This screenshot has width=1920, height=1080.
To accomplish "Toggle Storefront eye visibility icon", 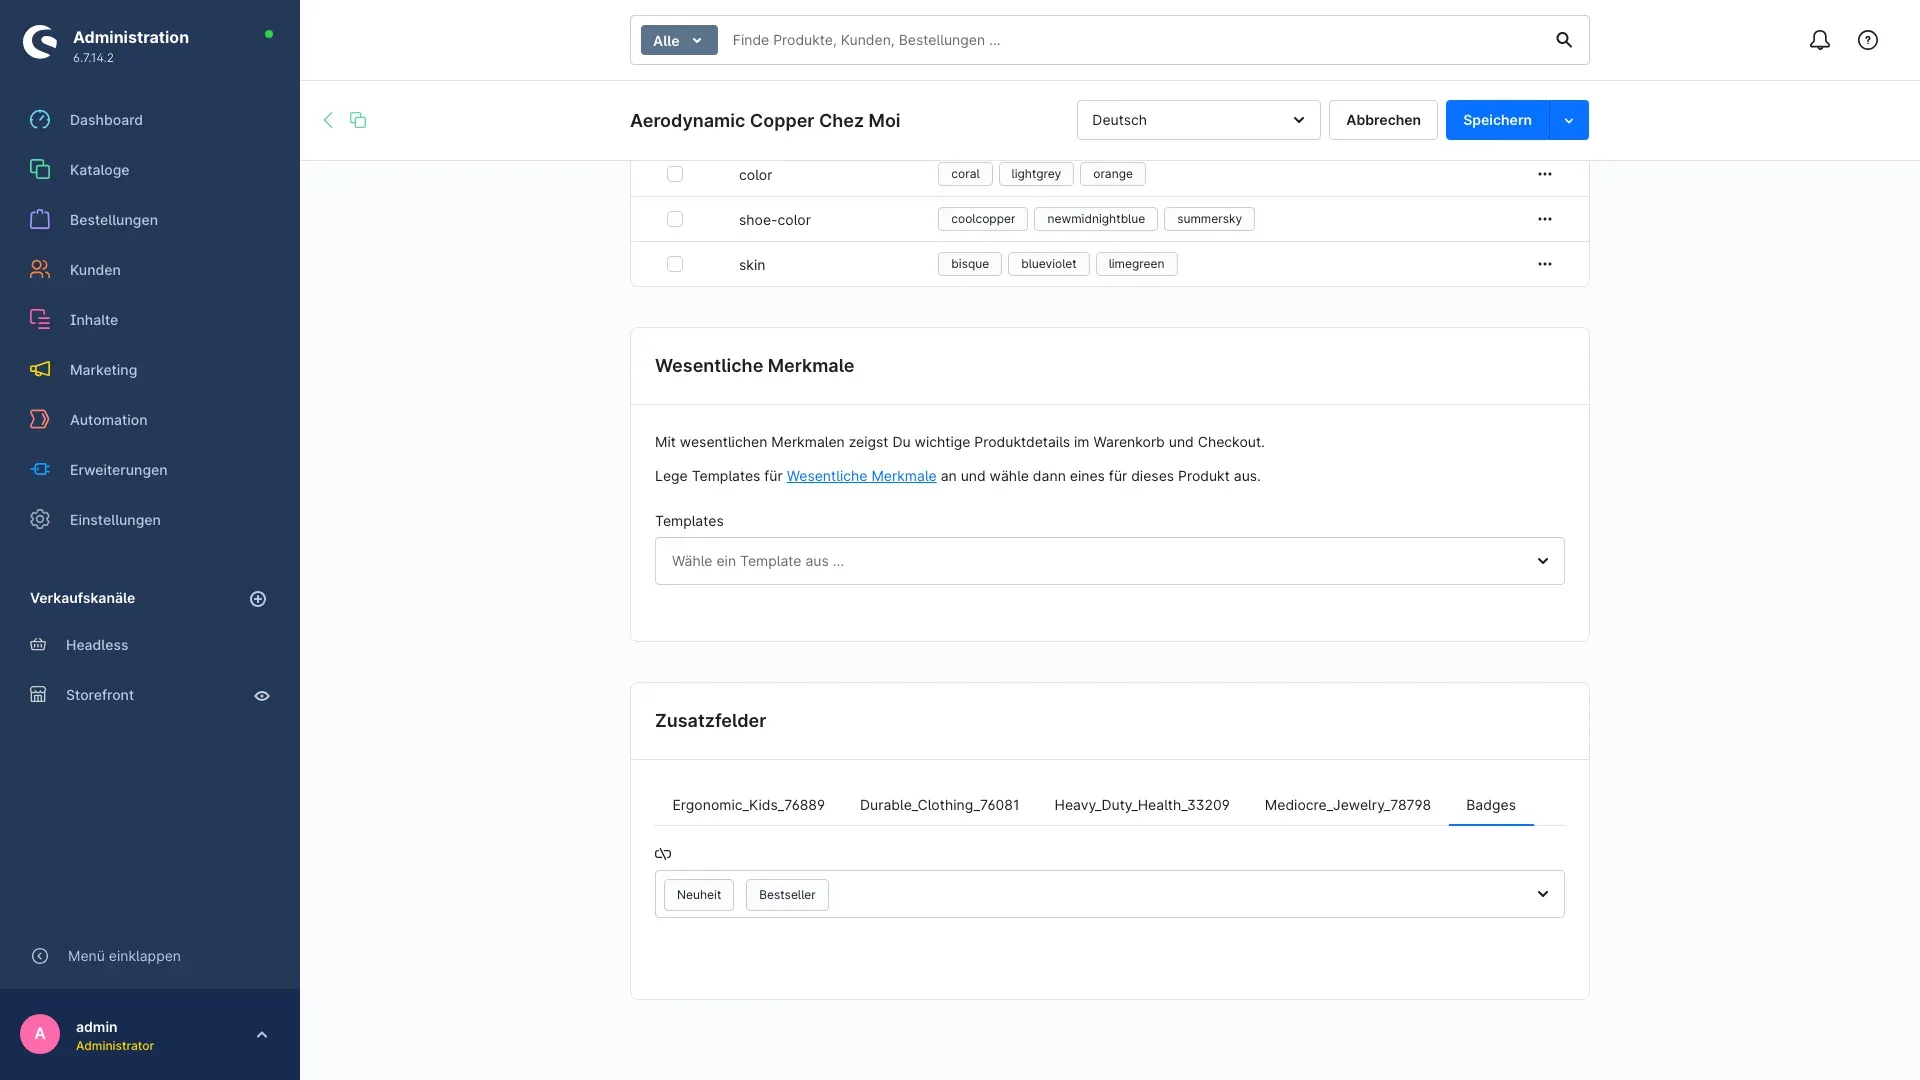I will pyautogui.click(x=262, y=696).
